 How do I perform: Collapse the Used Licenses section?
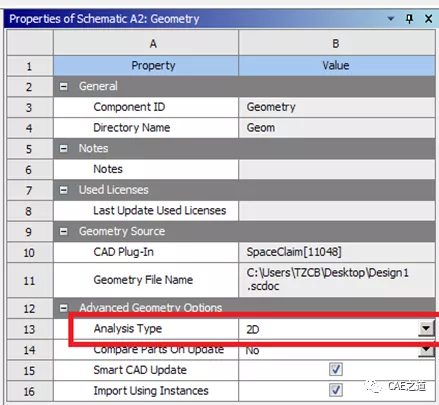(x=63, y=190)
